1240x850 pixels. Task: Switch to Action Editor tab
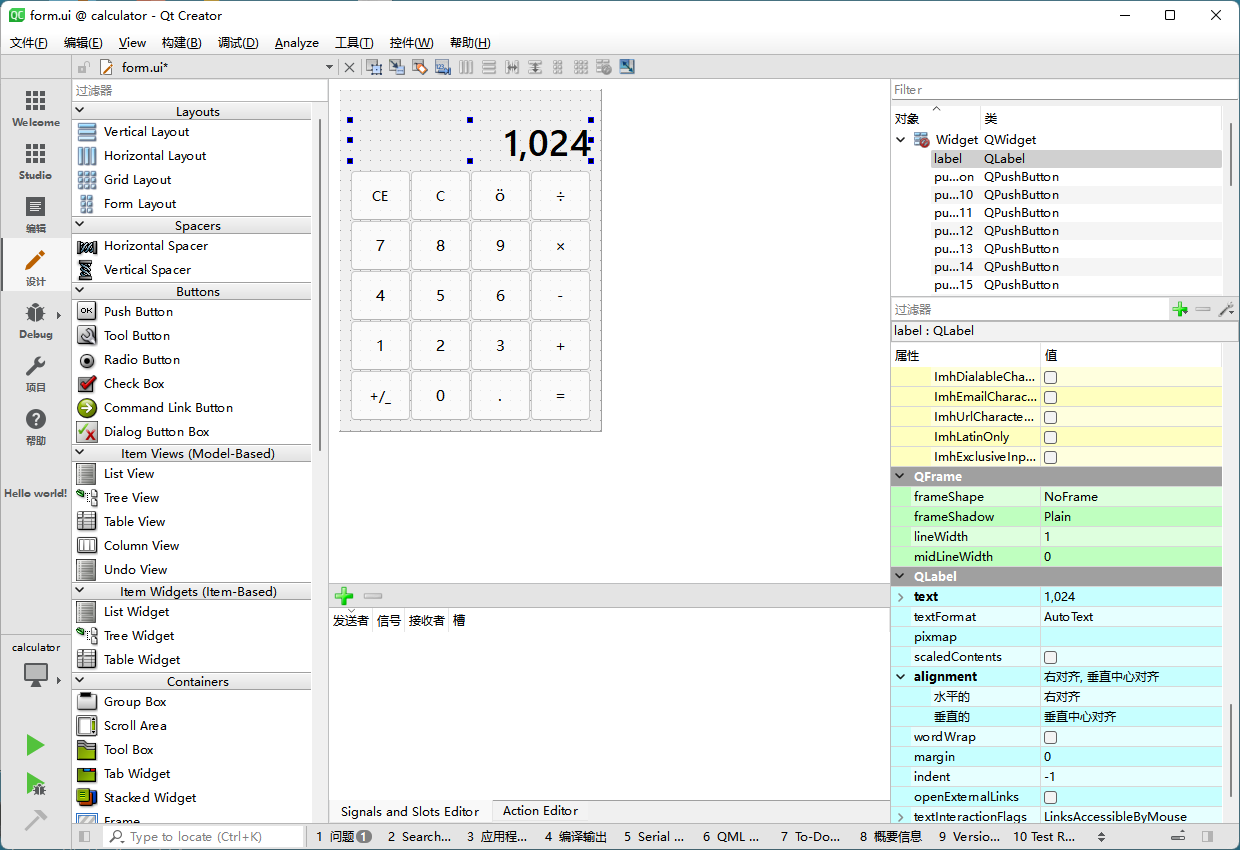click(x=540, y=811)
